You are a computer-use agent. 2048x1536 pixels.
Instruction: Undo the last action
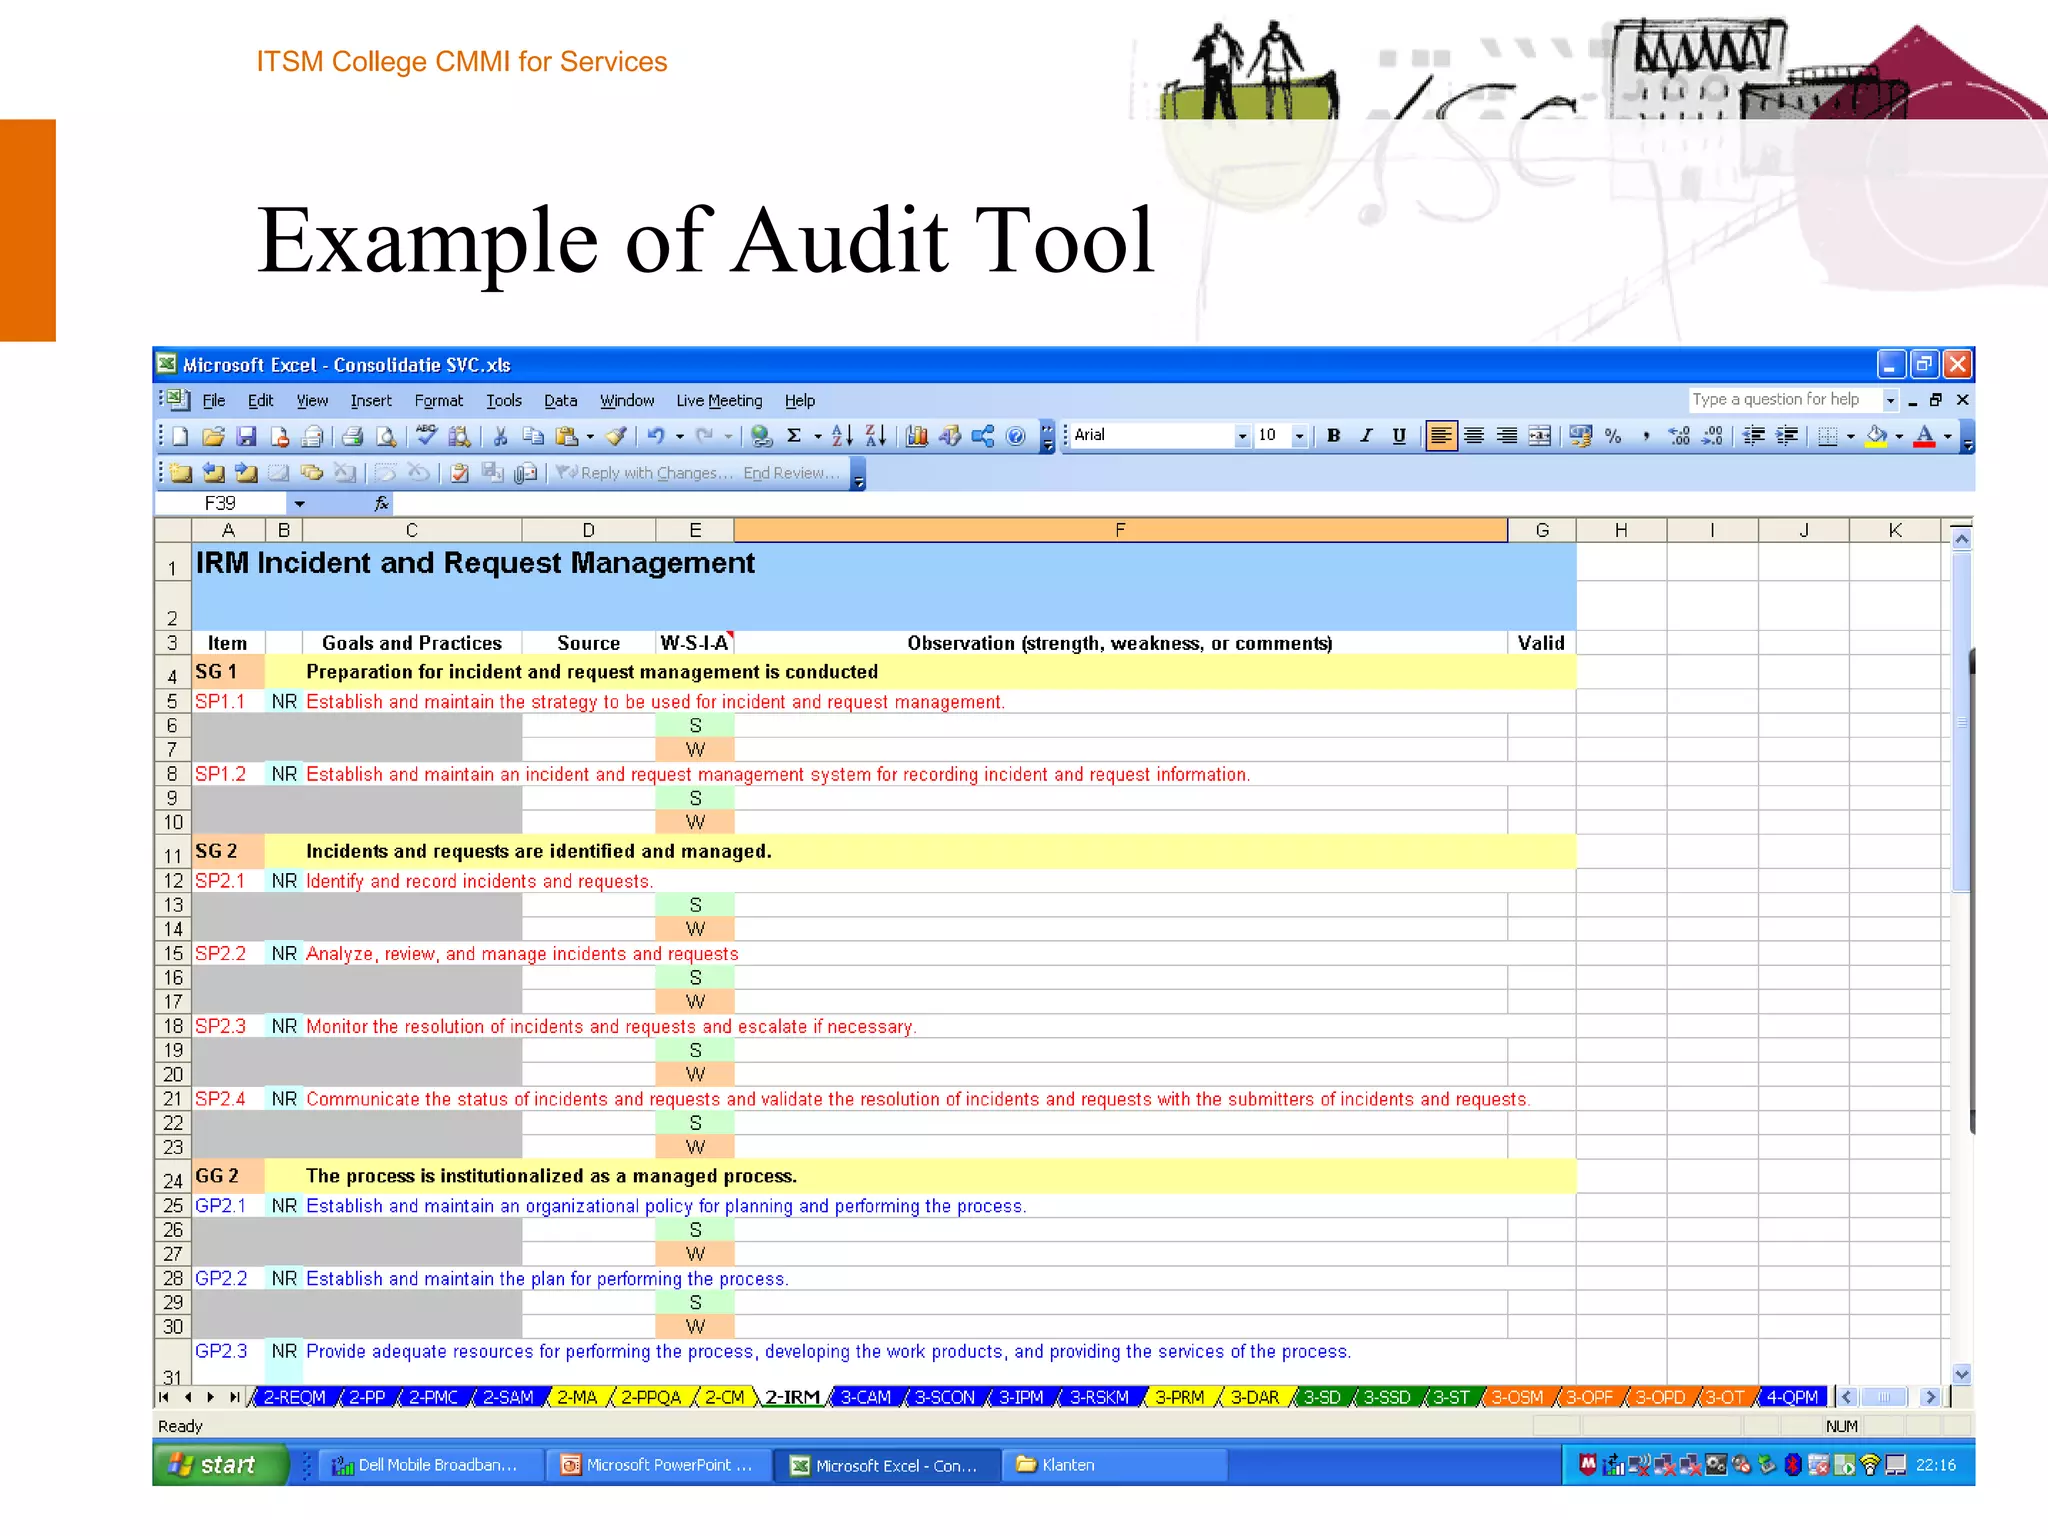[x=656, y=436]
